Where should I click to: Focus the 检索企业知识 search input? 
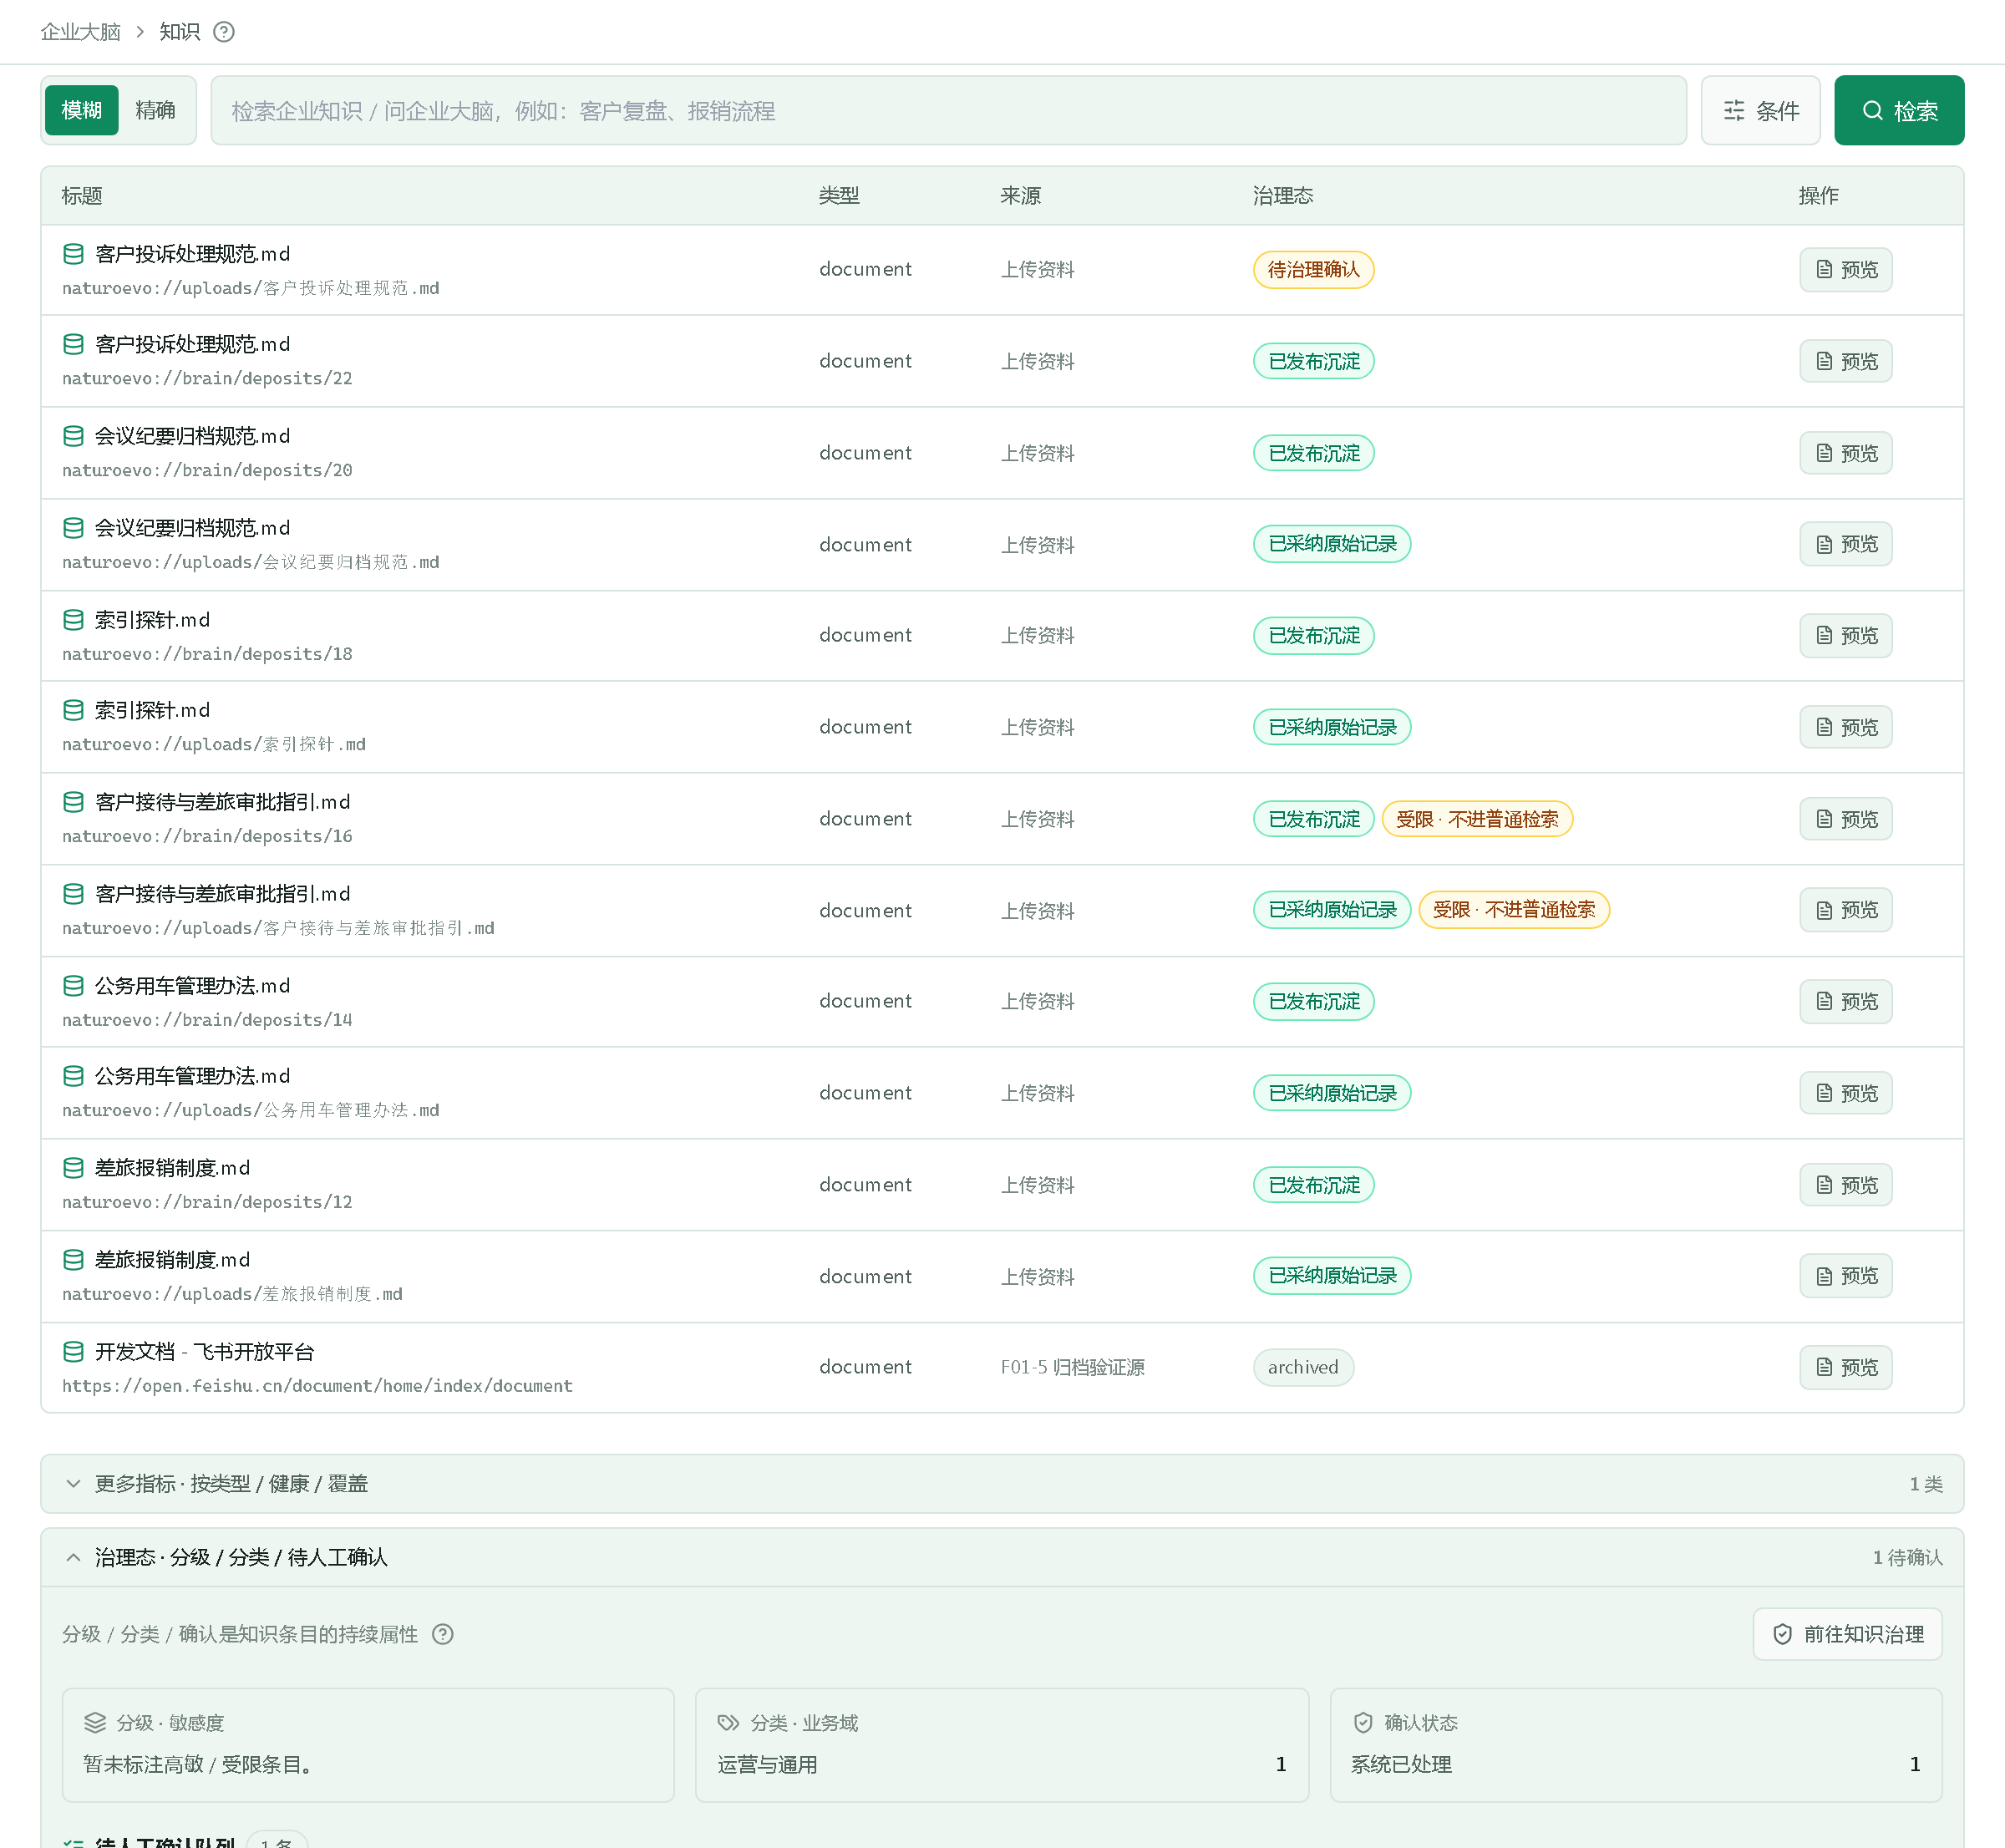948,110
